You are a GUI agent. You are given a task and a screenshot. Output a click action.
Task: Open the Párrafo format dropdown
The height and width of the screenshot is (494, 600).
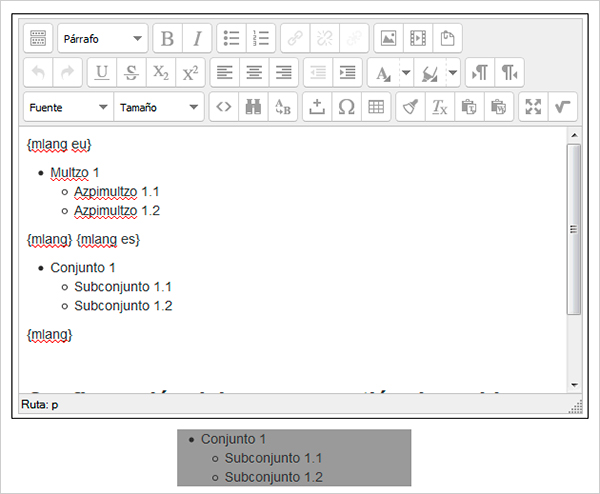102,39
